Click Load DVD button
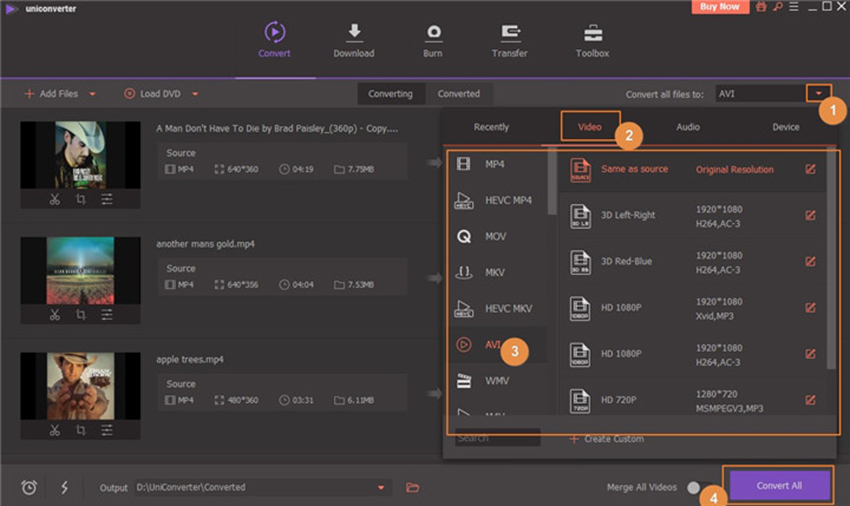Image resolution: width=850 pixels, height=506 pixels. tap(152, 94)
